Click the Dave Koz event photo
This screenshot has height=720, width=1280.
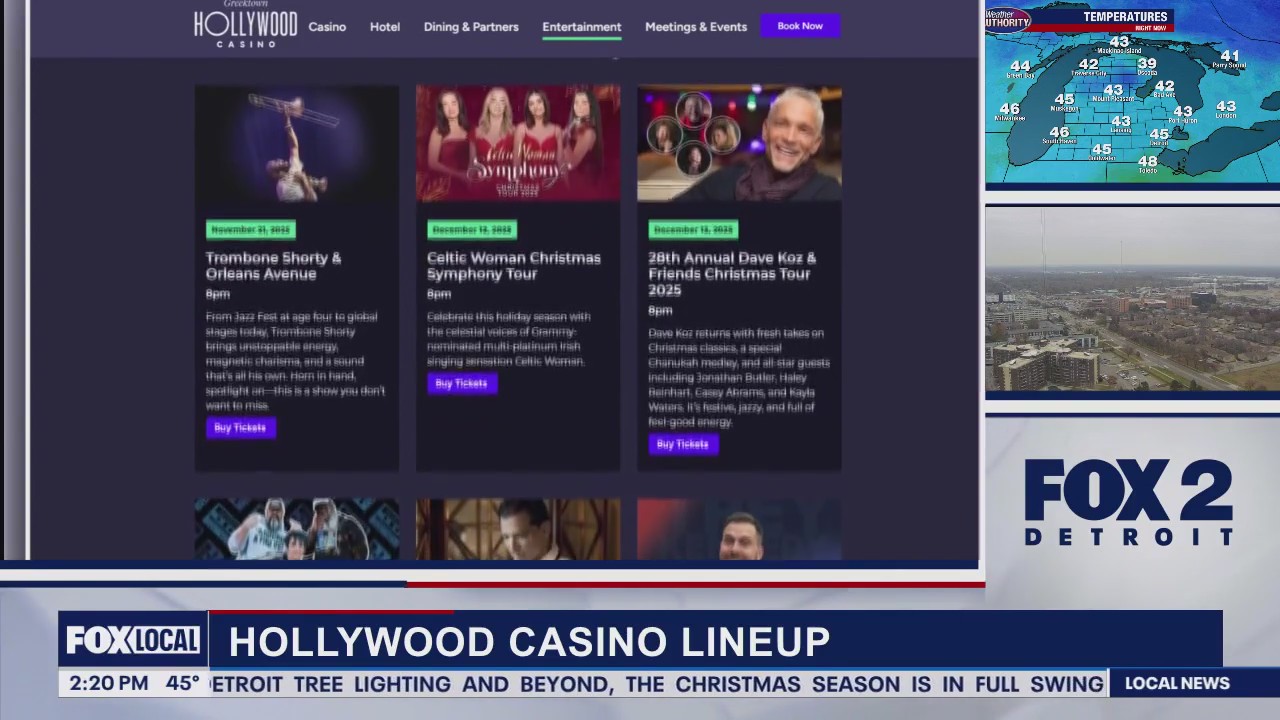[739, 143]
